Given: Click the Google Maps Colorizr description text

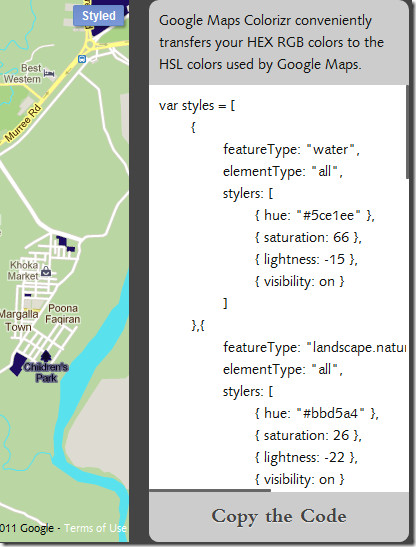Looking at the screenshot, I should [x=272, y=43].
